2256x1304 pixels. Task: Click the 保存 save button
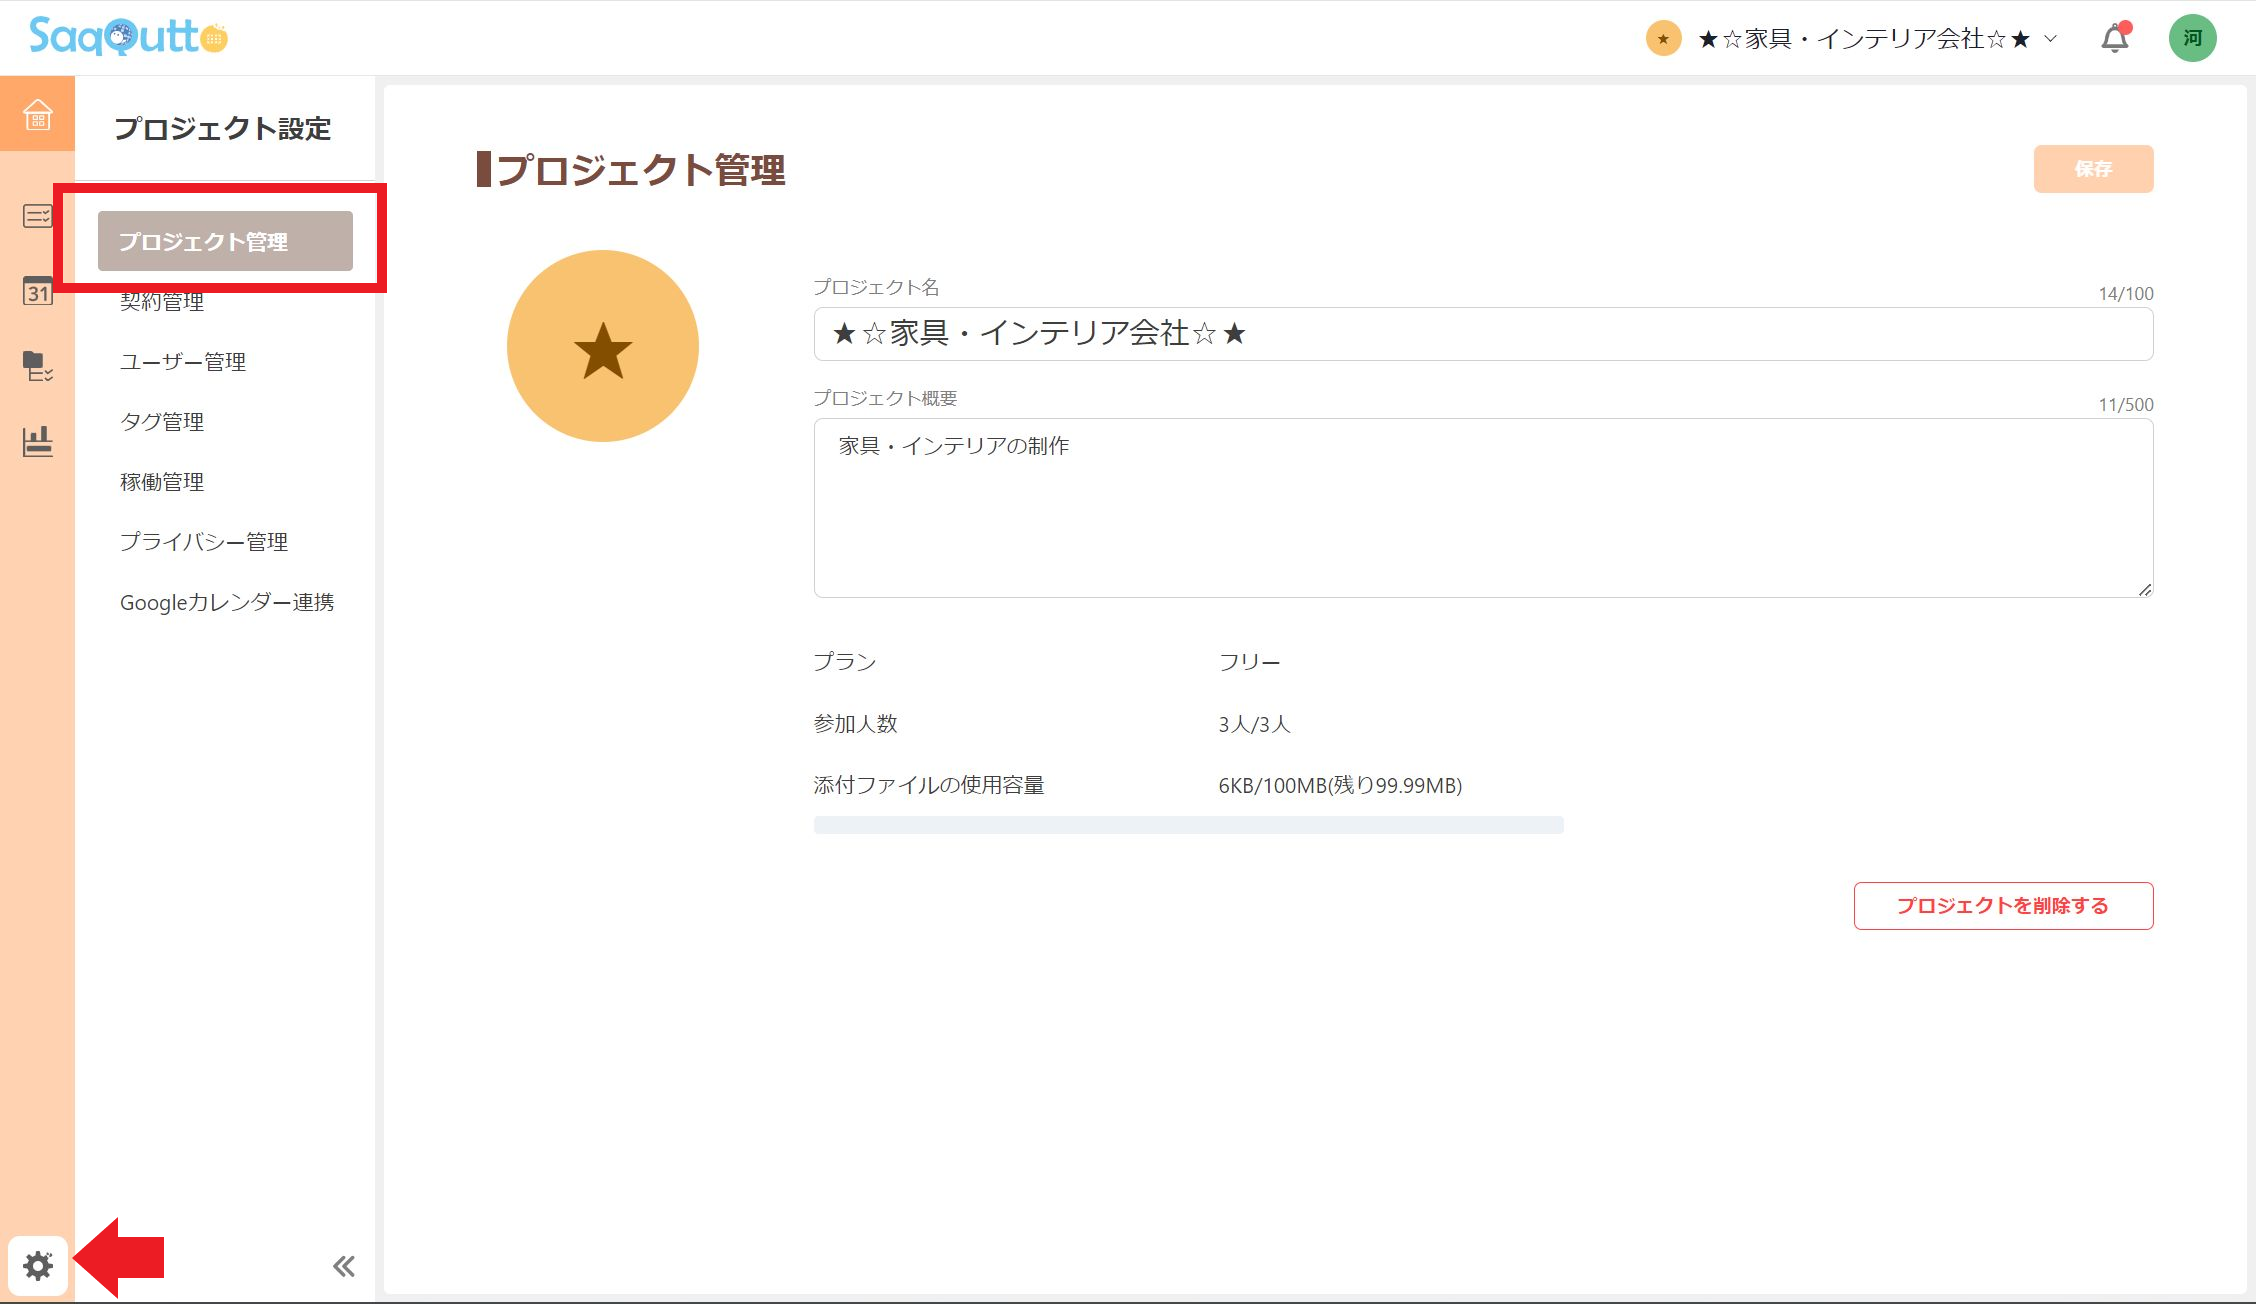(x=2092, y=168)
